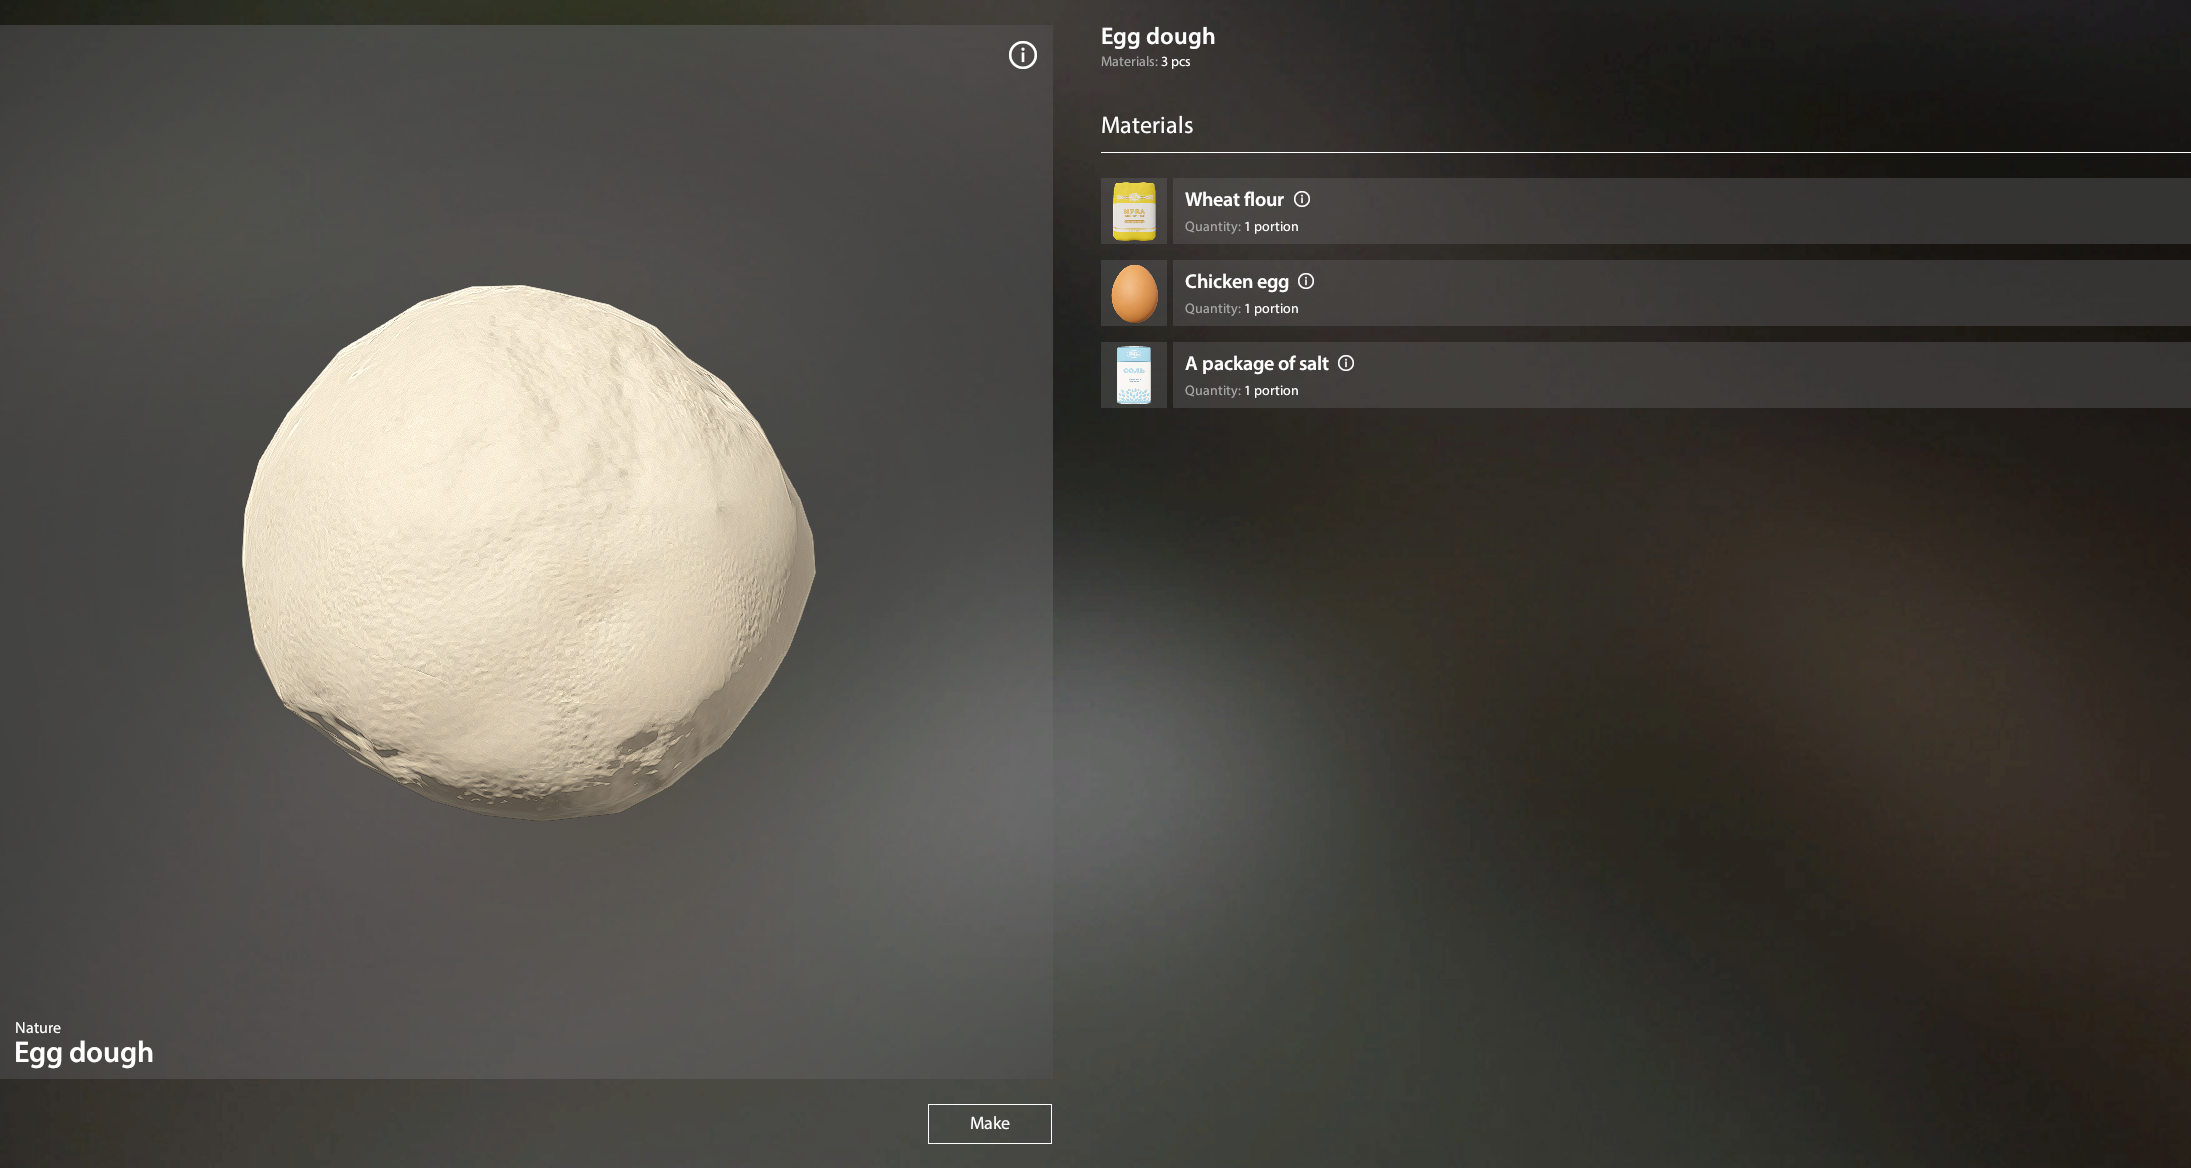Screen dimensions: 2191x1168
Task: Click the brown chicken egg thumbnail
Action: click(x=1134, y=293)
